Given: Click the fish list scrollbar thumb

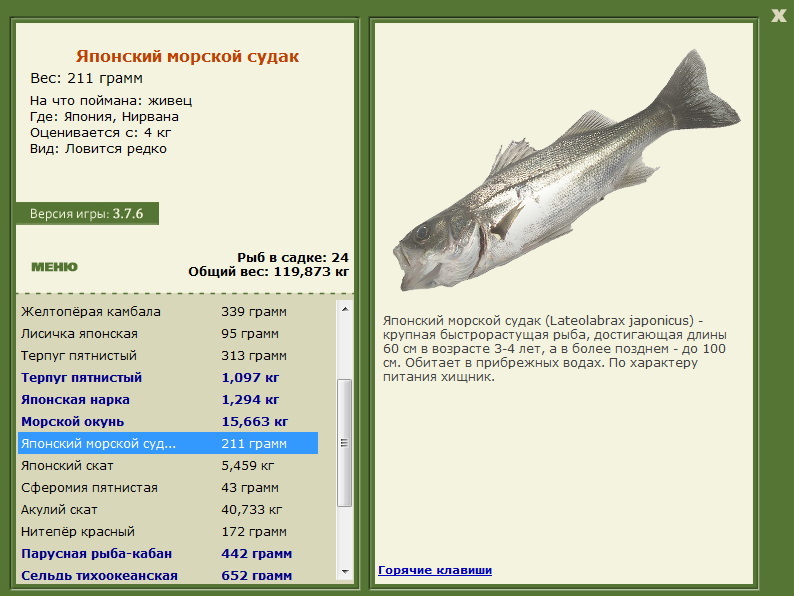Looking at the screenshot, I should coord(345,443).
